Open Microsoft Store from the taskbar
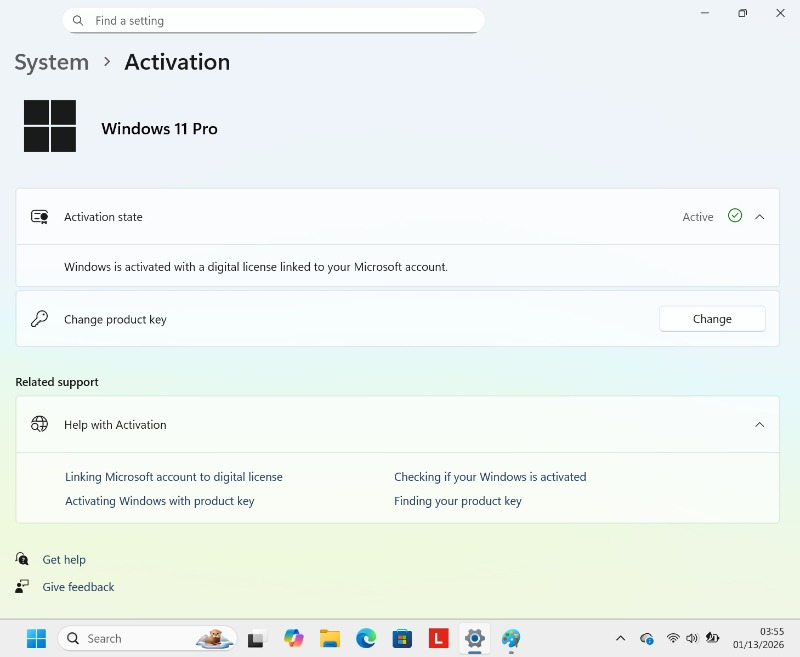This screenshot has height=657, width=800. click(x=402, y=638)
